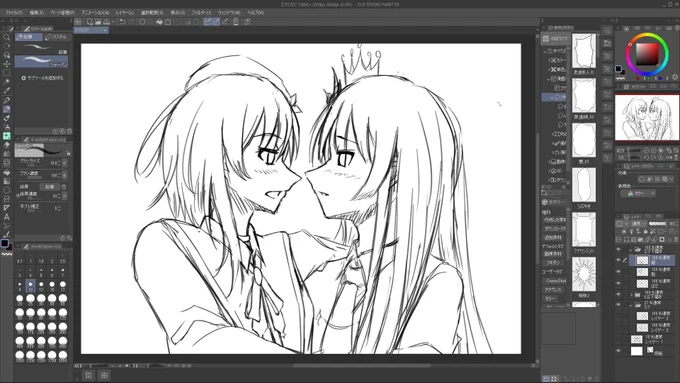This screenshot has height=383, width=680.
Task: Select the Brush tool
Action: point(7,118)
